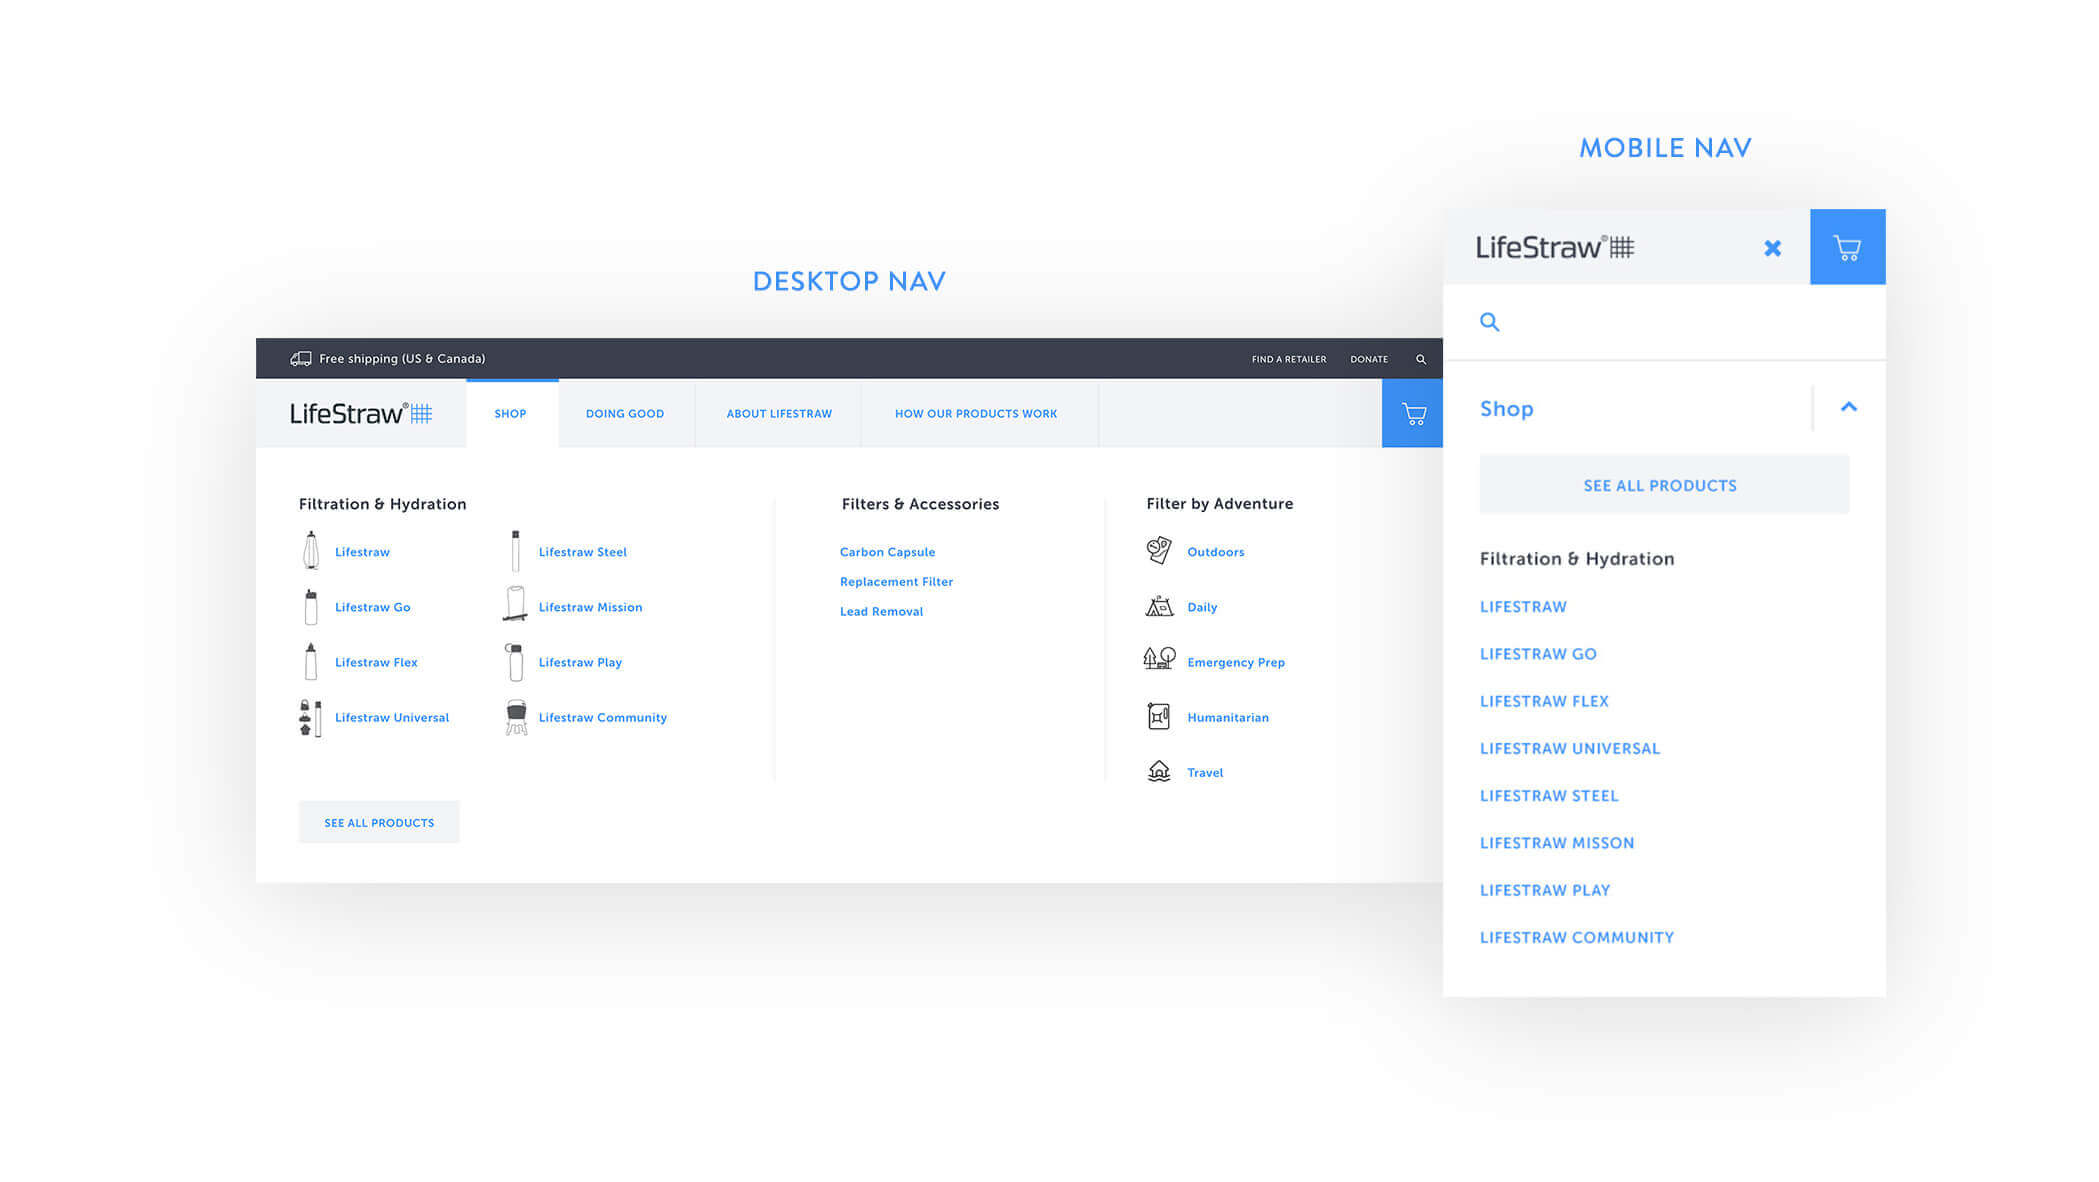The image size is (2099, 1182).
Task: Click the mobile nav shopping cart icon
Action: pyautogui.click(x=1846, y=247)
